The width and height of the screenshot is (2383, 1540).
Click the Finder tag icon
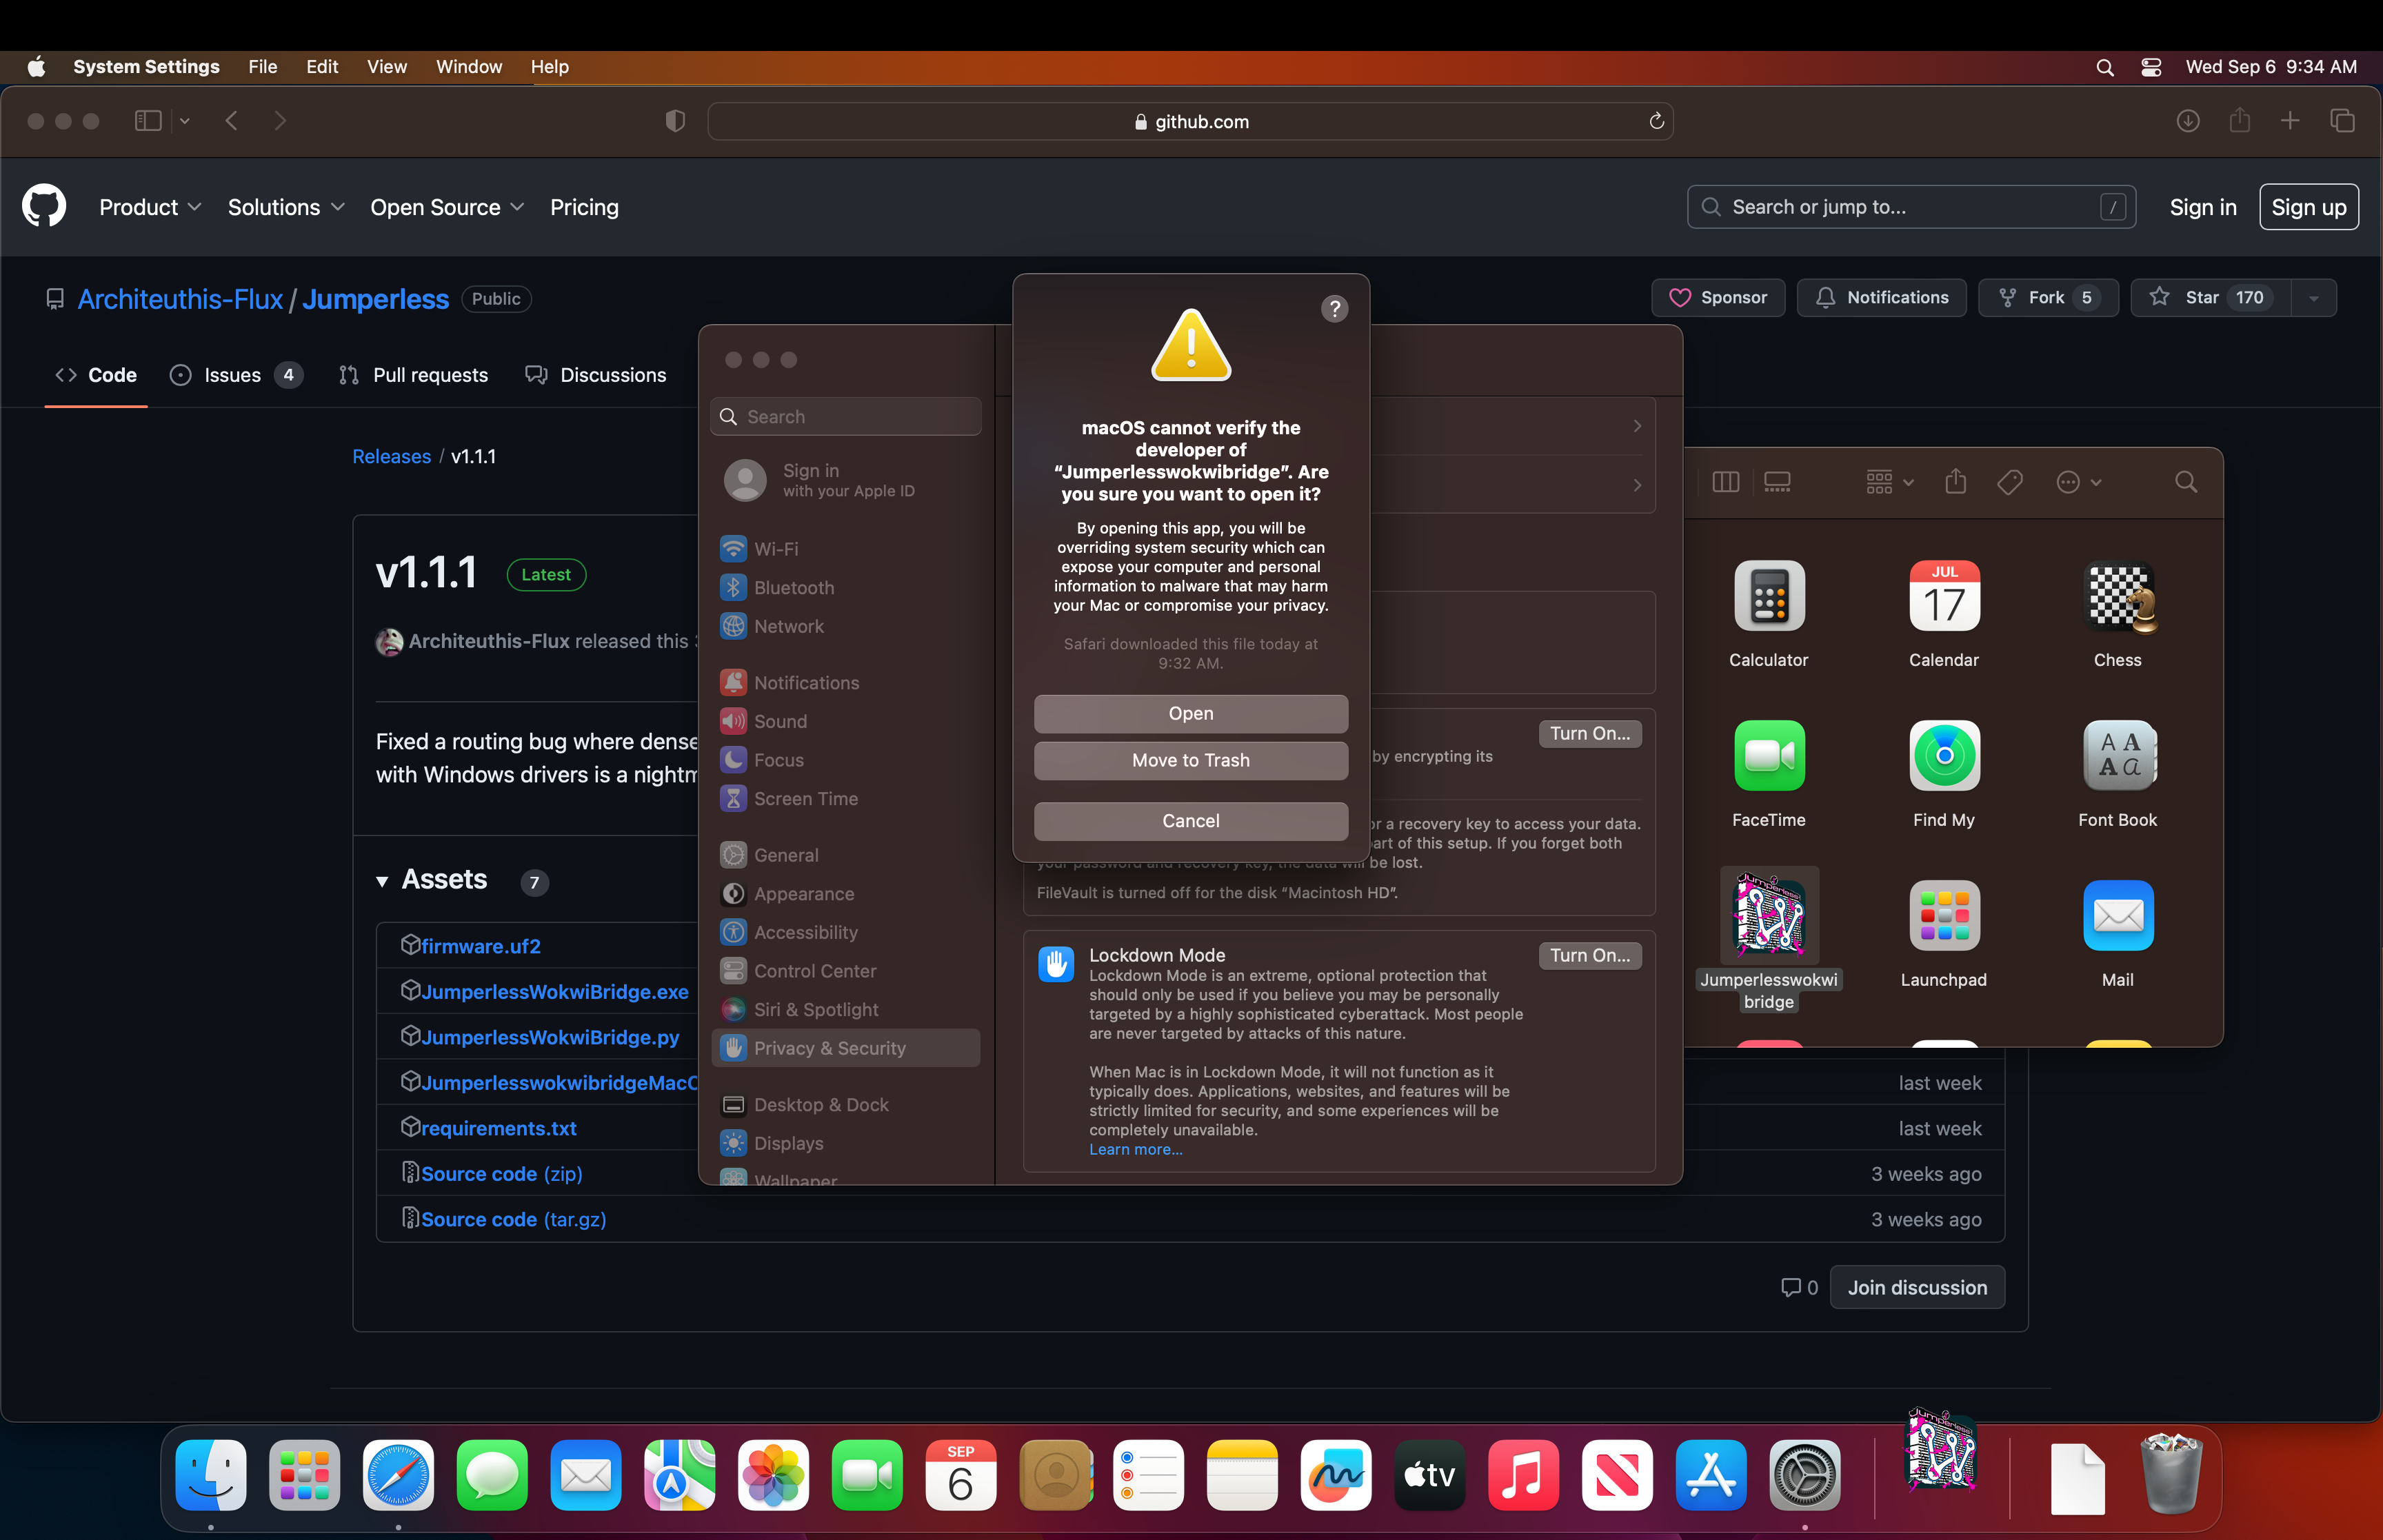pyautogui.click(x=2009, y=483)
